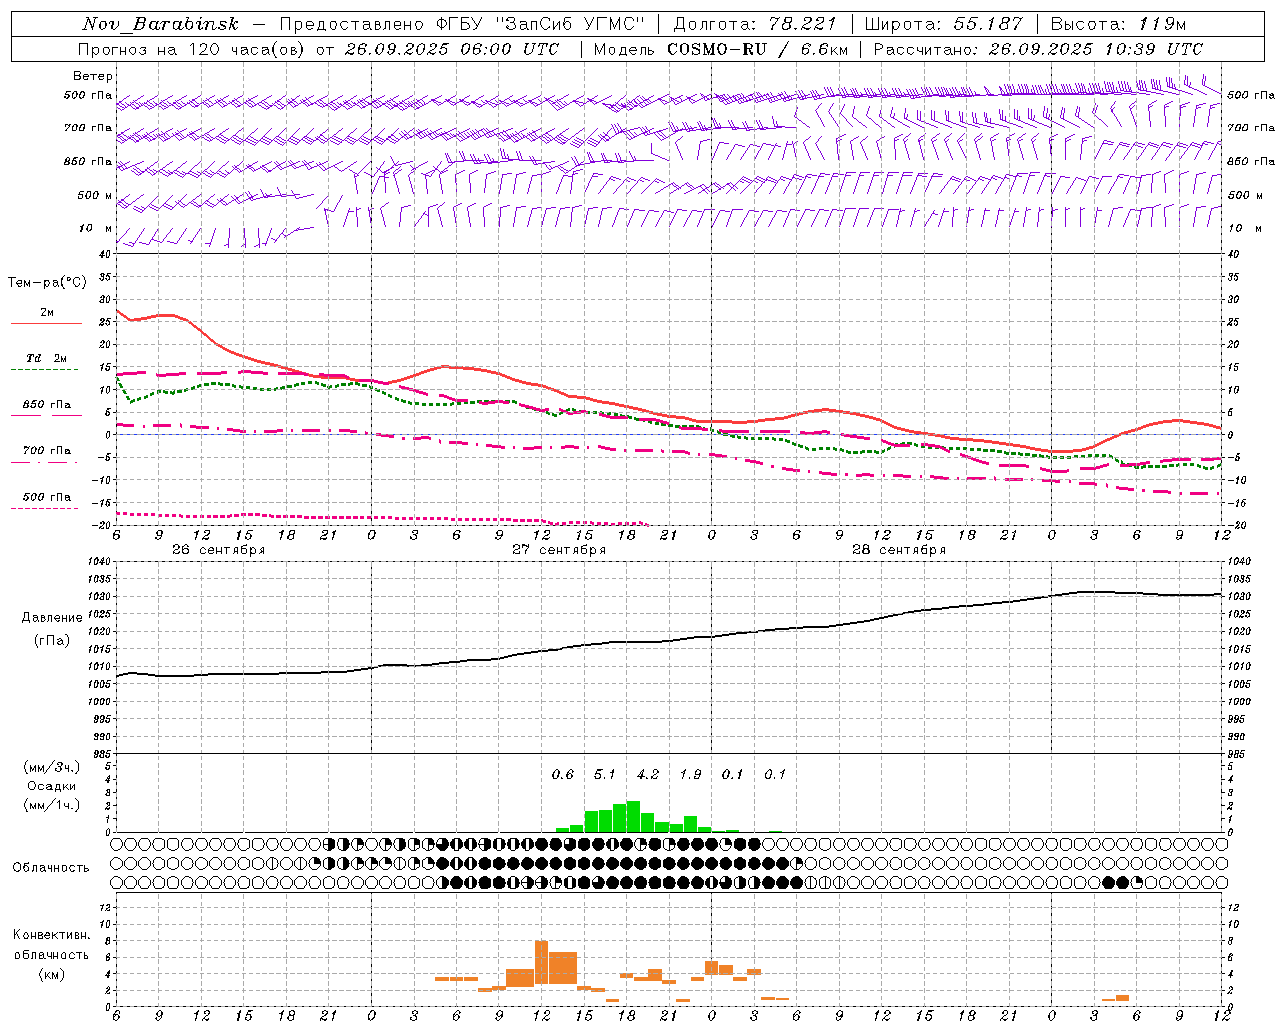Click the tallest green precipitation bar
Screen dimensions: 1280x1024
633,817
